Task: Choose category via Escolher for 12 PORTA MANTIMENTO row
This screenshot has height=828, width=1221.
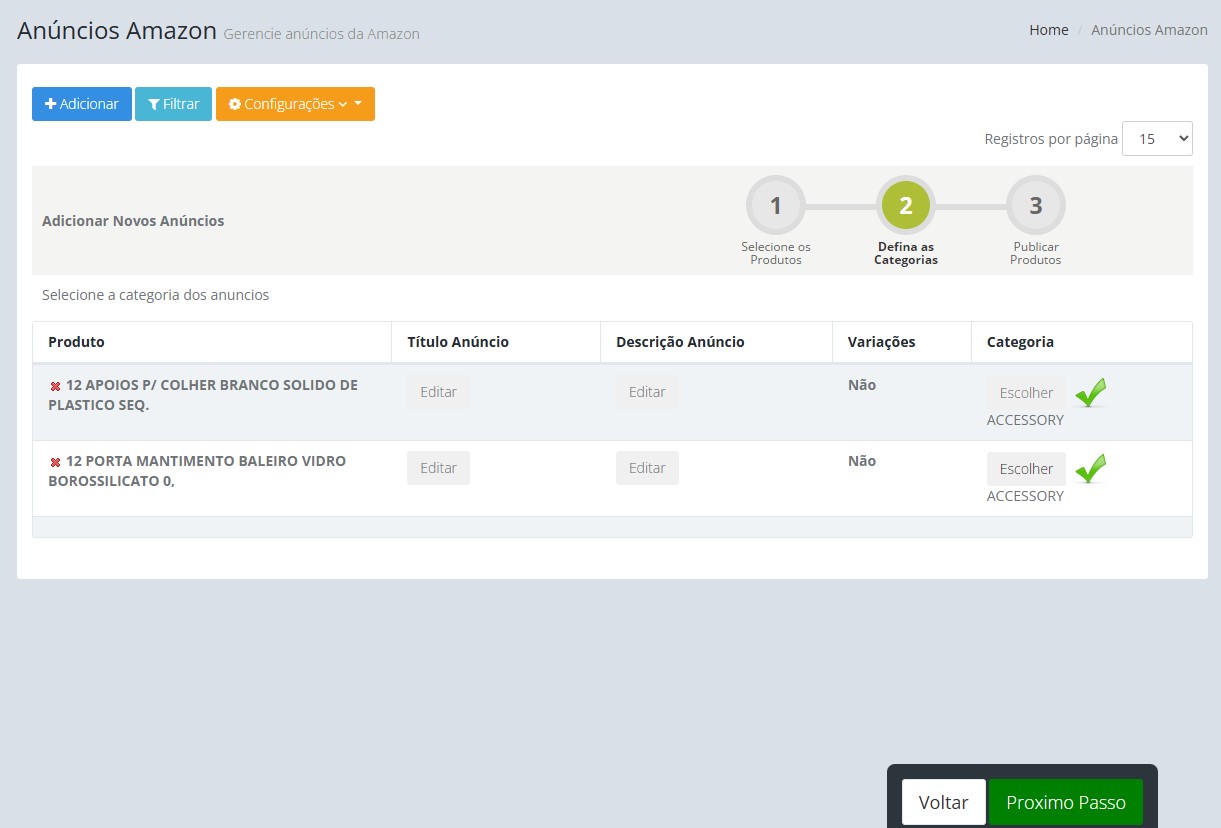Action: pos(1026,469)
